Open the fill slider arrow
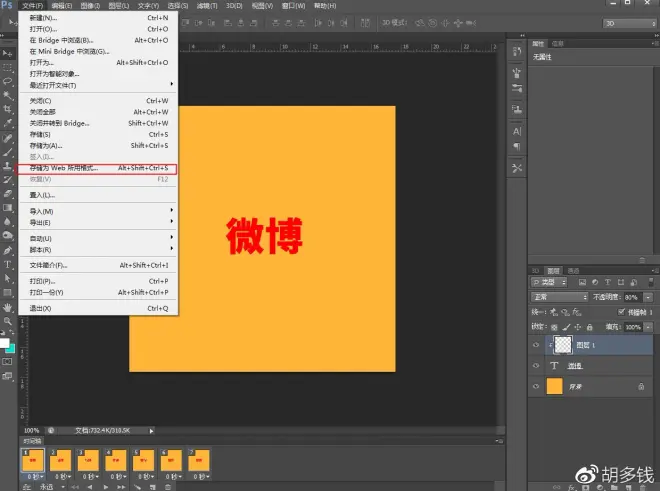Viewport: 660px width, 491px height. click(x=648, y=327)
